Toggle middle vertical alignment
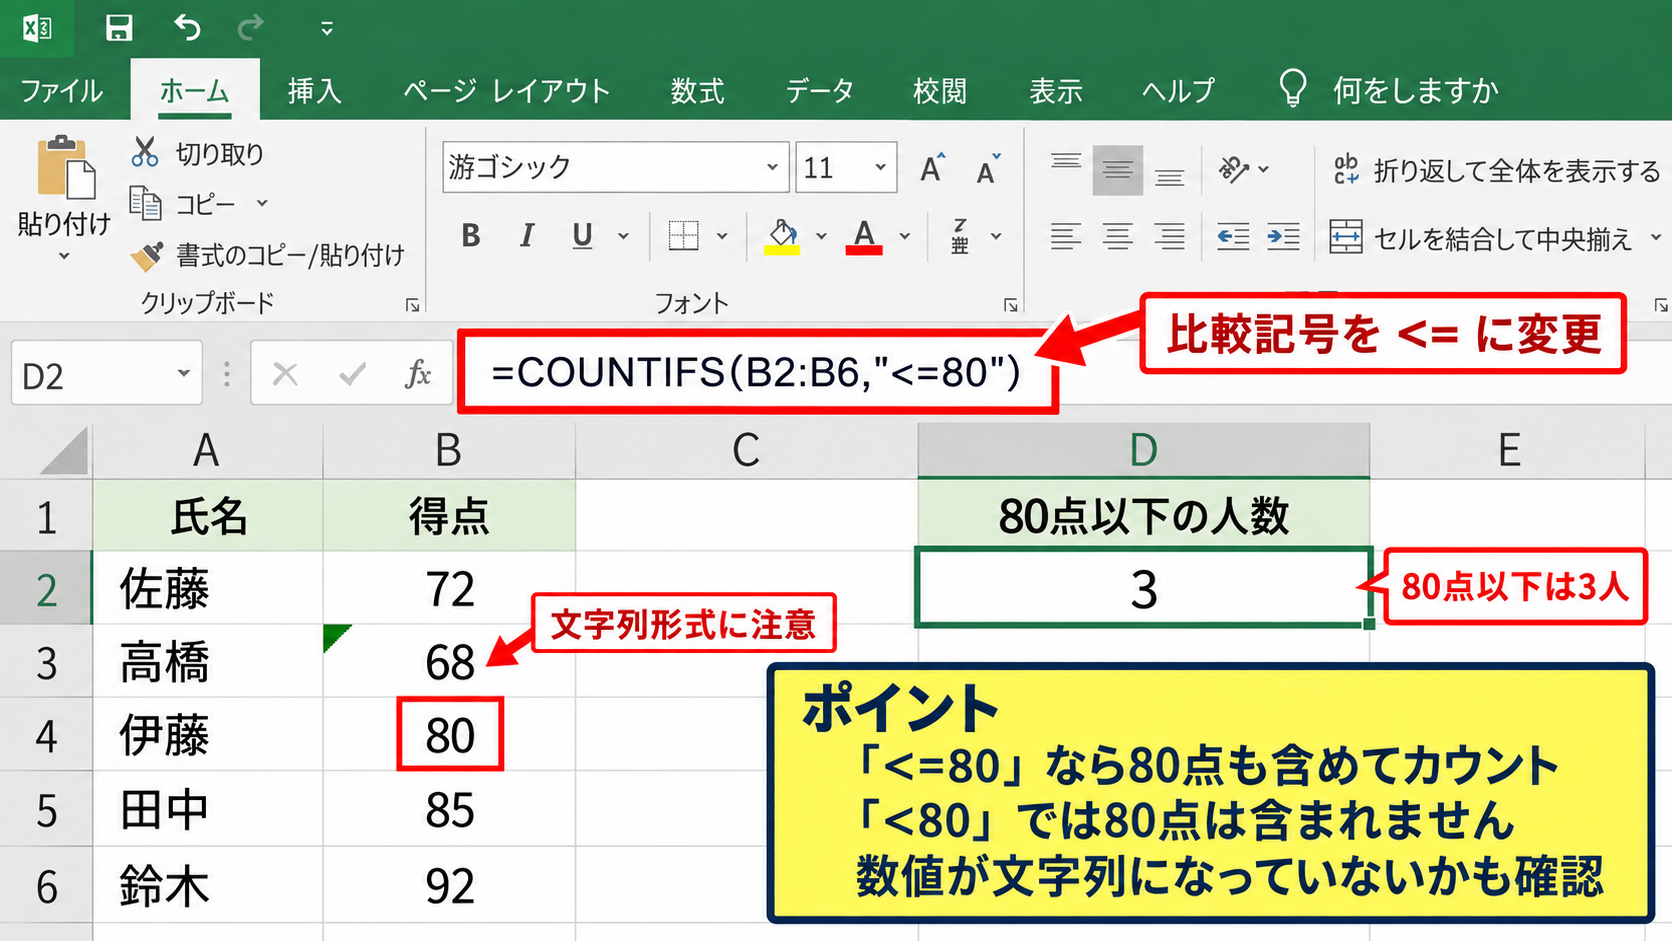The height and width of the screenshot is (941, 1672). pyautogui.click(x=1117, y=171)
